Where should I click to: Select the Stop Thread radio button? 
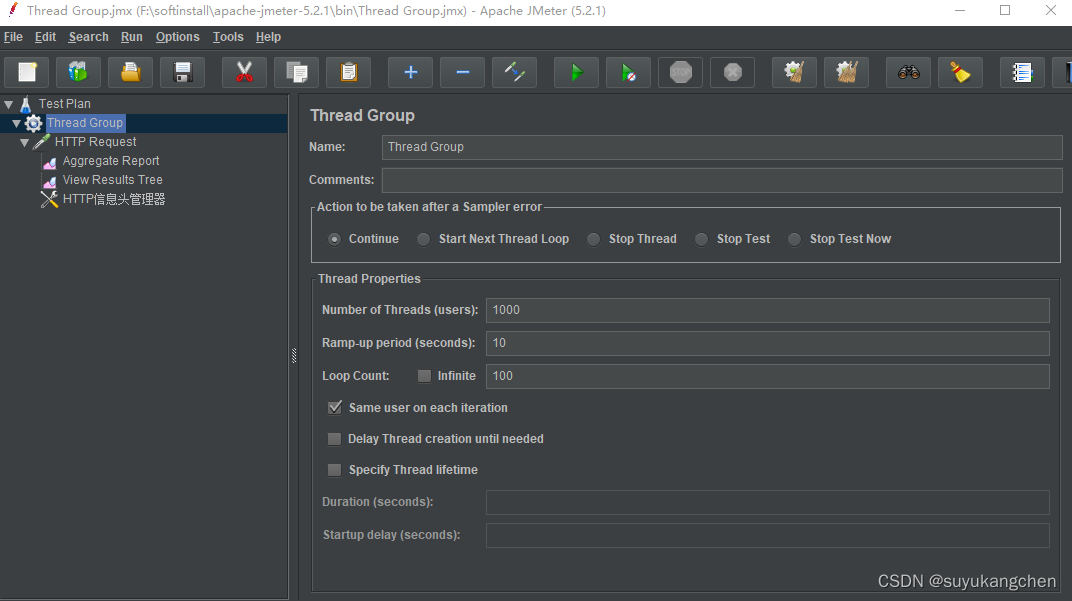(x=593, y=239)
